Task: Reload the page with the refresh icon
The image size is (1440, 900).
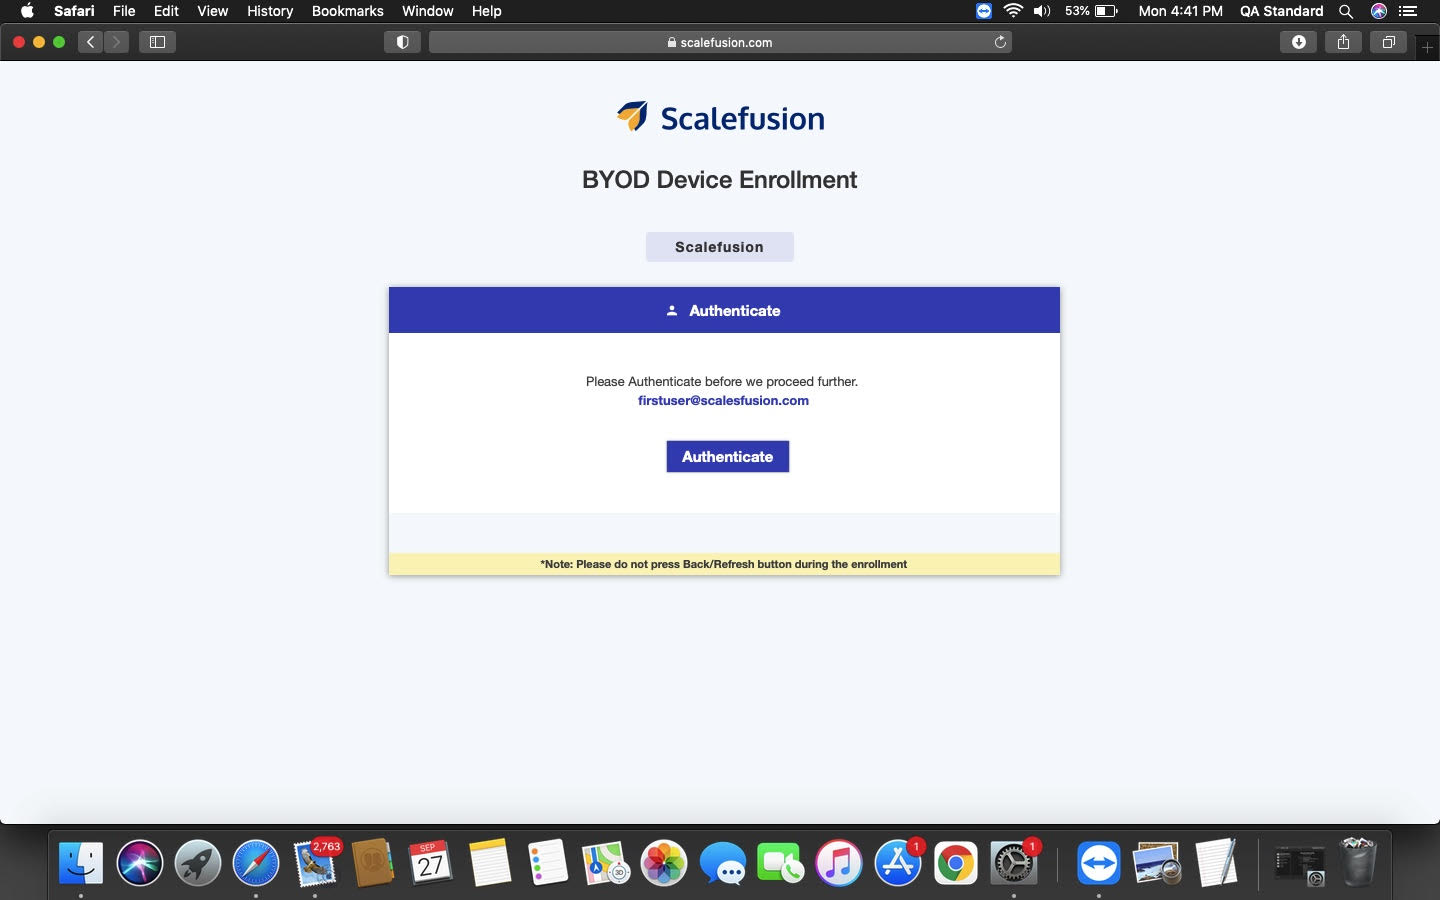Action: coord(999,42)
